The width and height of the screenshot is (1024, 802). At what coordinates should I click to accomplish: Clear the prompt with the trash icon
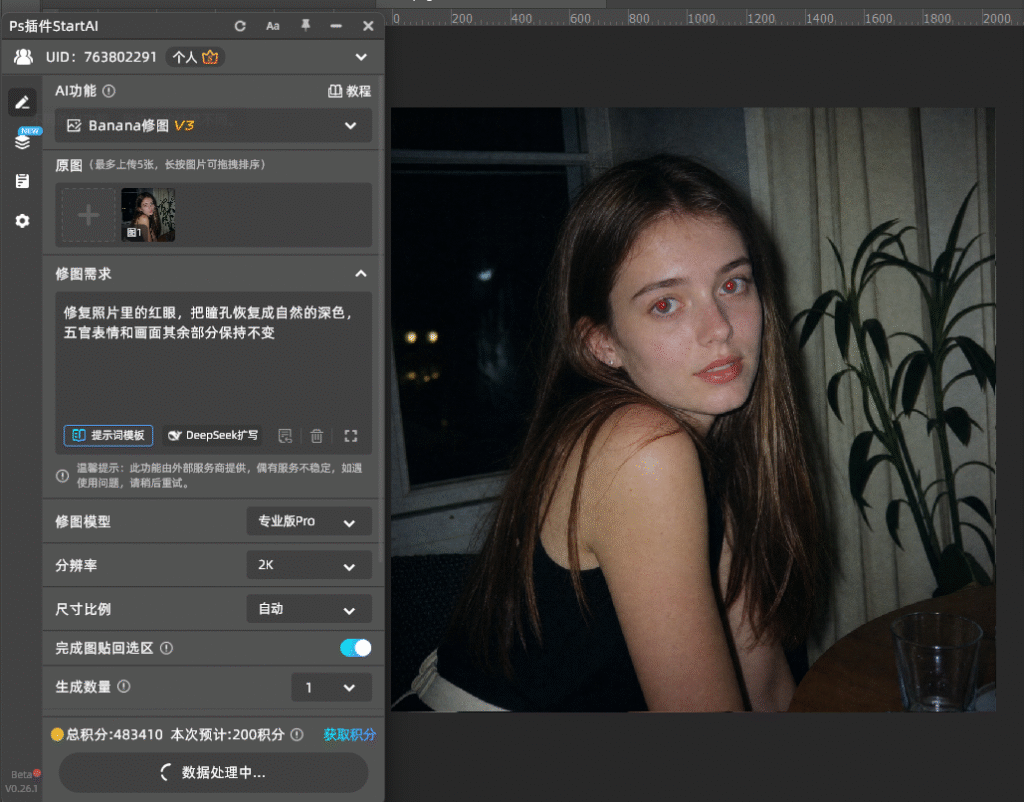point(317,436)
